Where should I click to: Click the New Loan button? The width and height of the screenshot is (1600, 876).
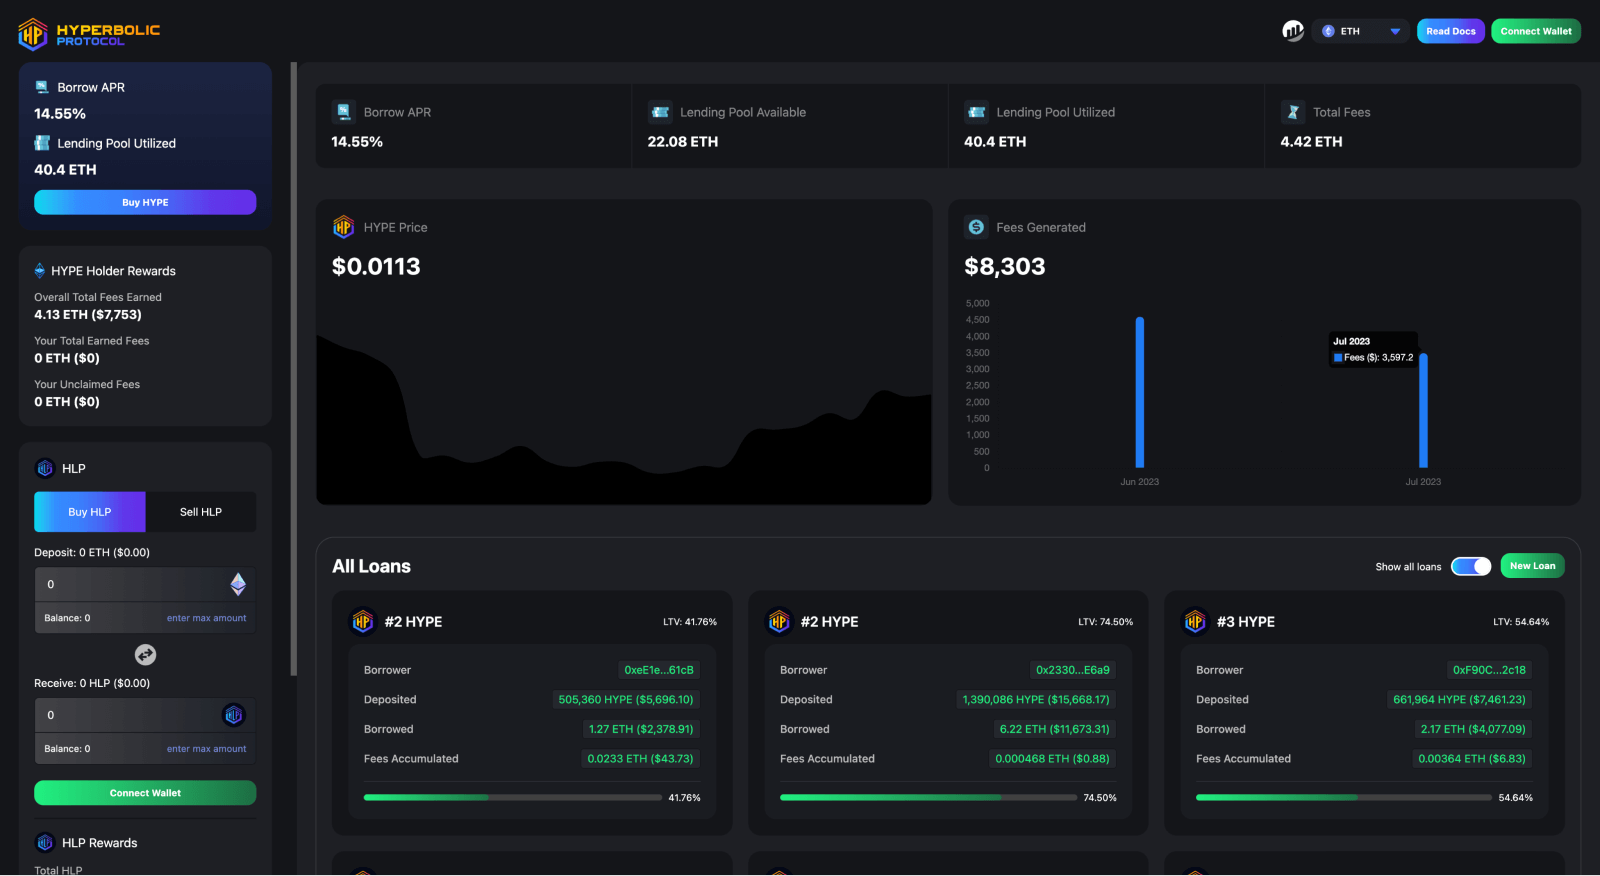(1532, 566)
